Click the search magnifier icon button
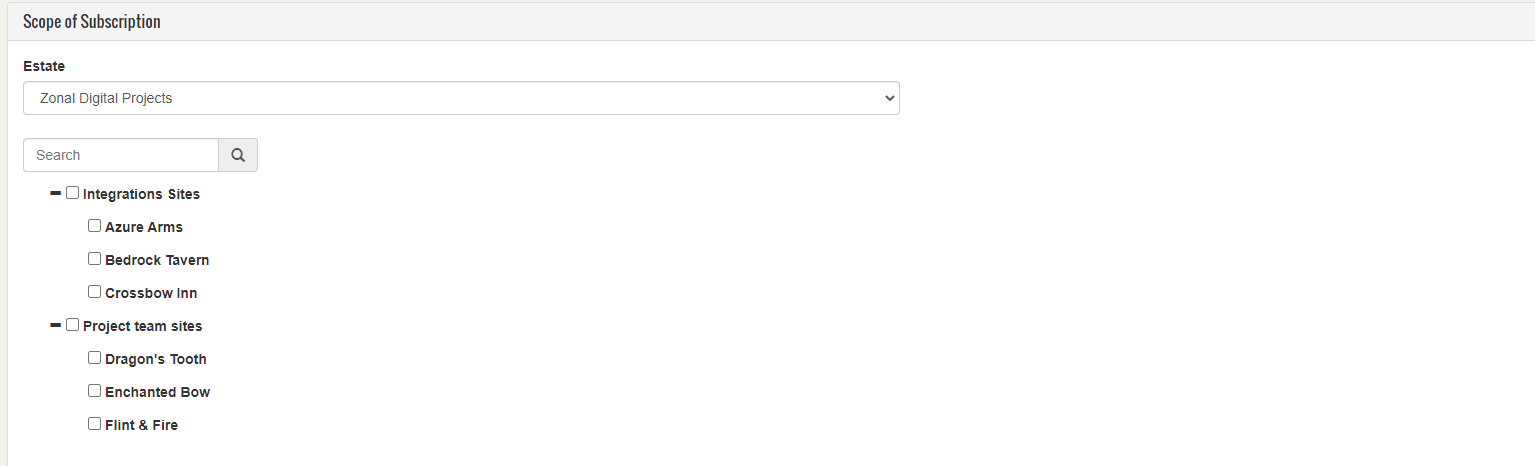 (238, 155)
